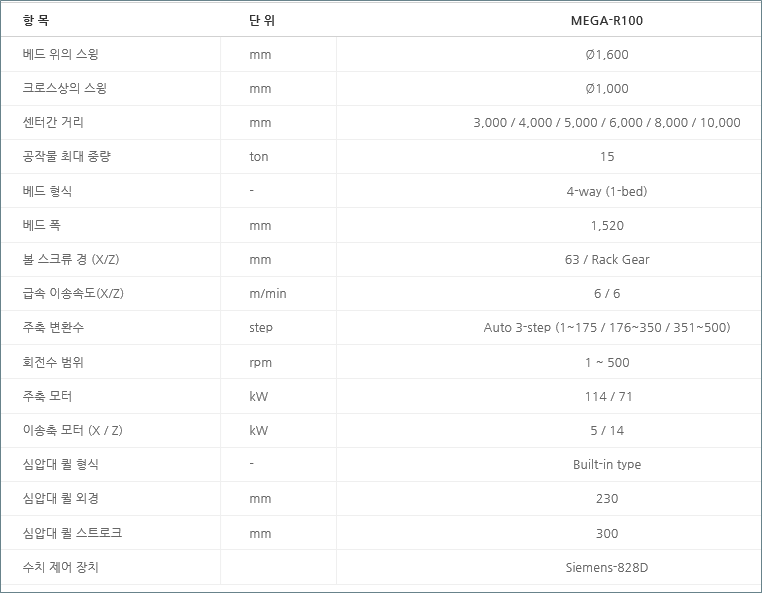
Task: Click the ton unit cell
Action: tap(259, 157)
